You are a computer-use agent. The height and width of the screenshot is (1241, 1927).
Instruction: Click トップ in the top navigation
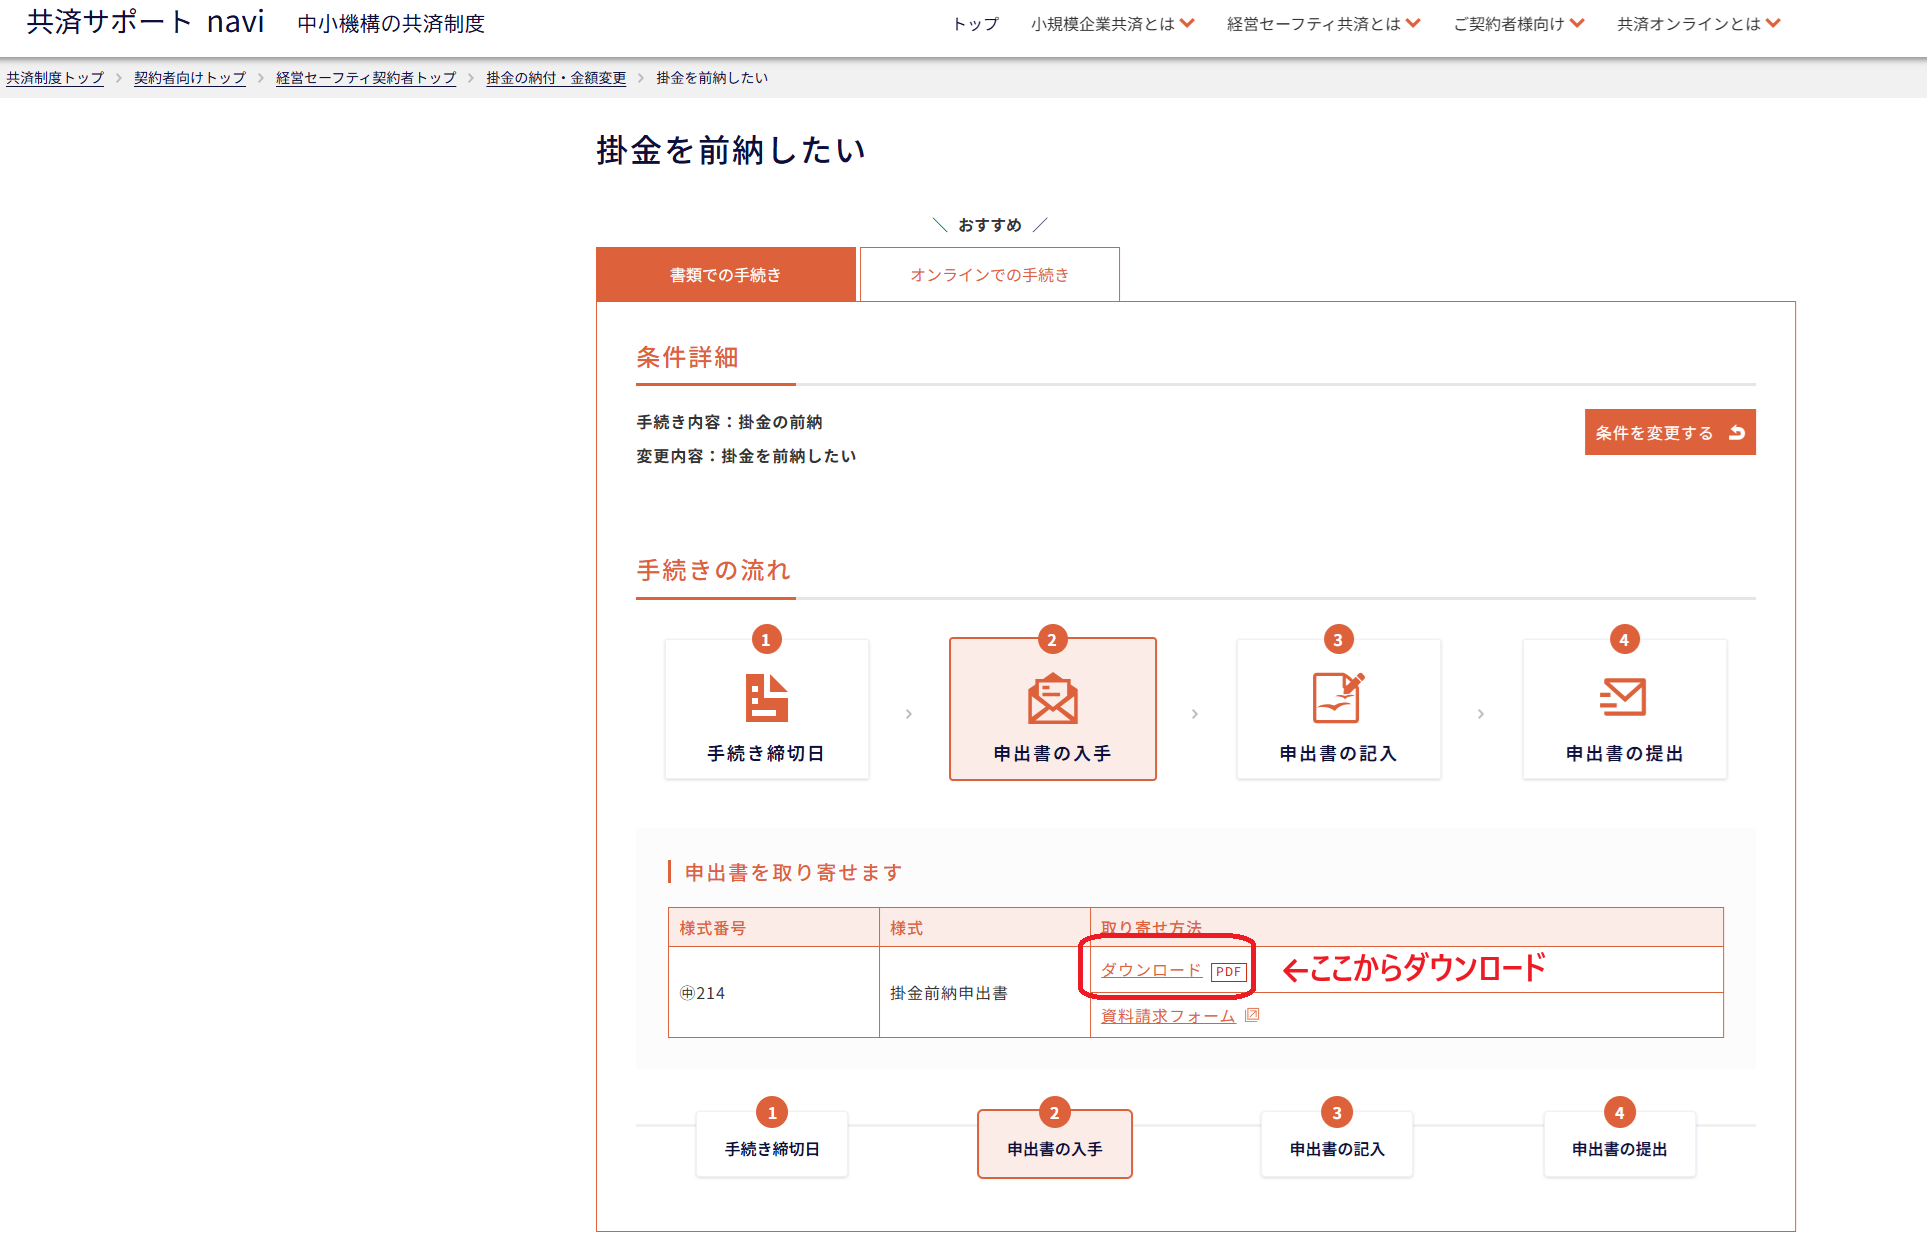[x=975, y=24]
